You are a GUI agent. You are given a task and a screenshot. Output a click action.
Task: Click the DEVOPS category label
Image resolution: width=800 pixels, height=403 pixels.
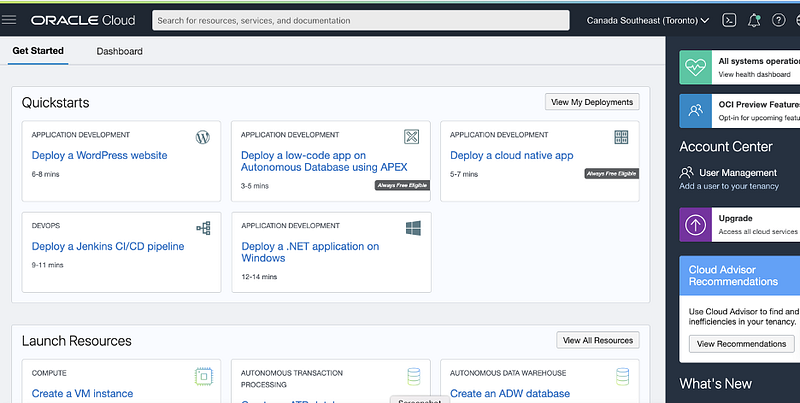point(46,225)
